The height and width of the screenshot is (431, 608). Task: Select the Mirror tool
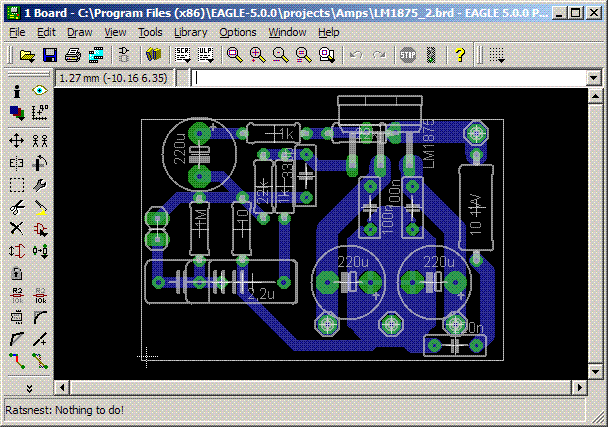tap(17, 163)
